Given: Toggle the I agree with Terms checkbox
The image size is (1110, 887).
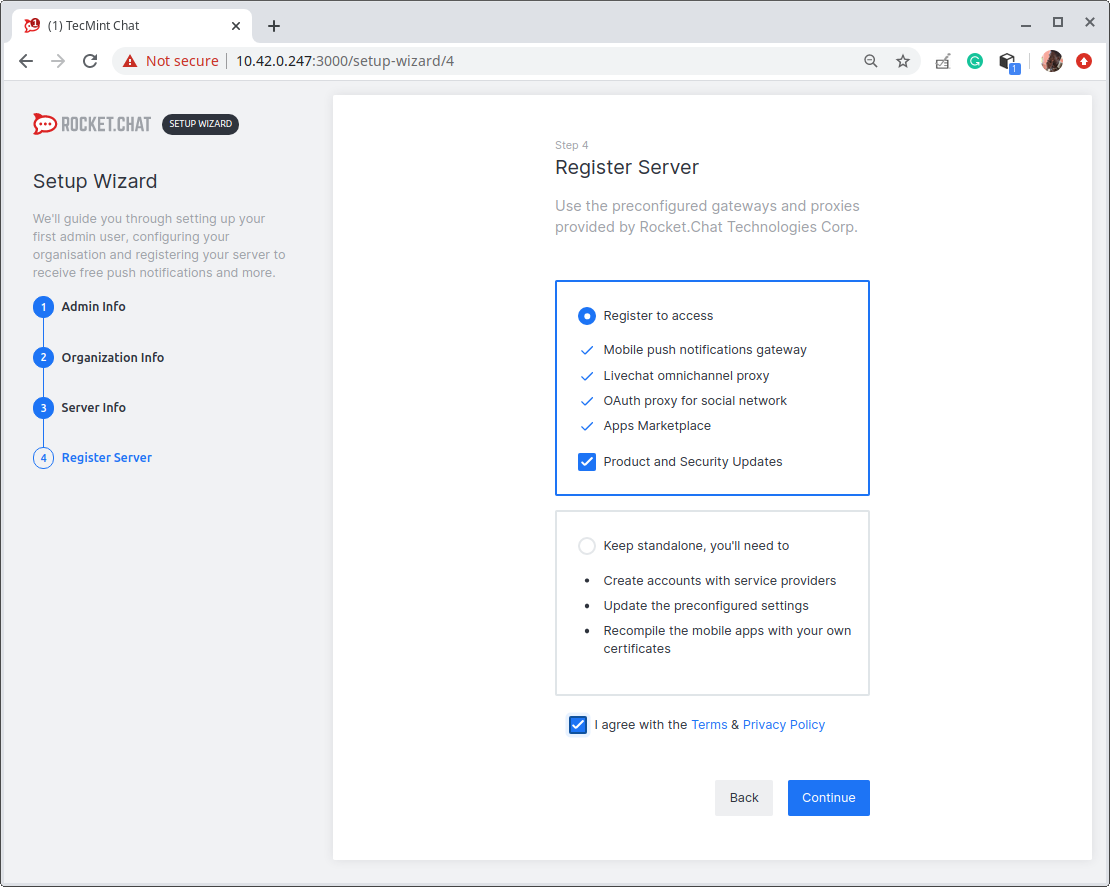Looking at the screenshot, I should (578, 725).
